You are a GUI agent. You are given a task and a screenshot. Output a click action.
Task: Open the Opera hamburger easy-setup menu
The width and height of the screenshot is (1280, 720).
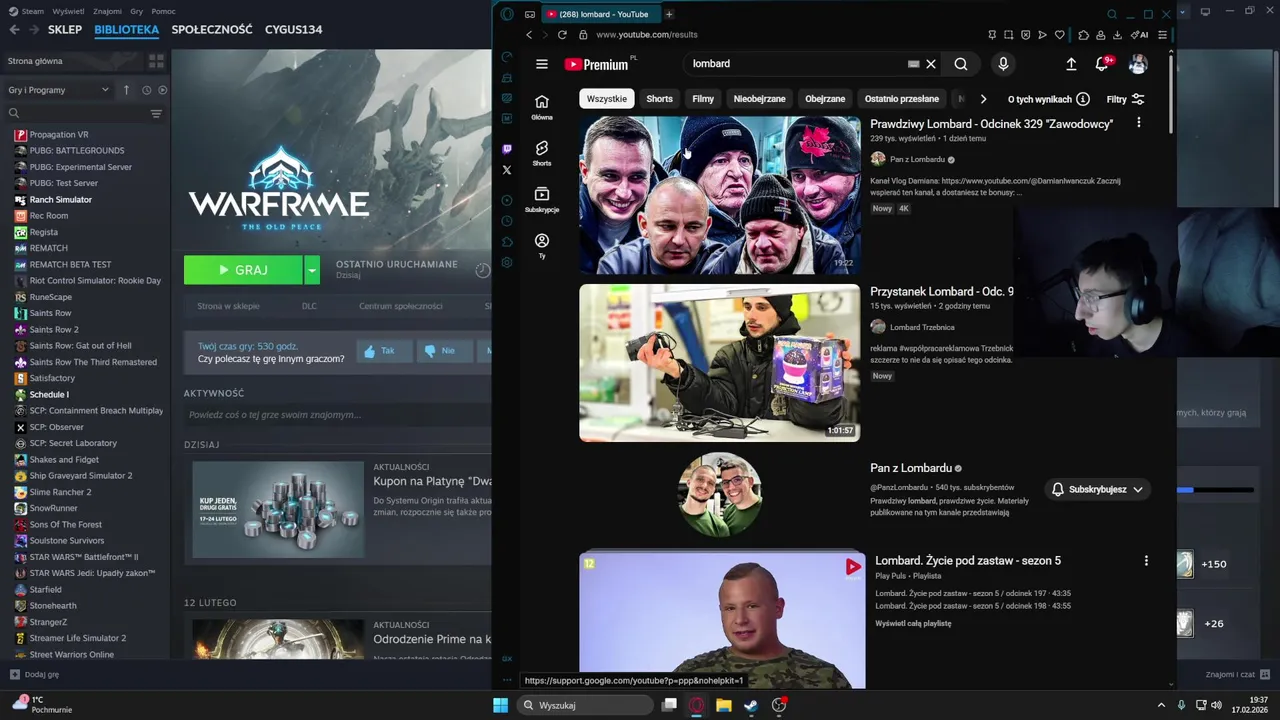click(1162, 35)
